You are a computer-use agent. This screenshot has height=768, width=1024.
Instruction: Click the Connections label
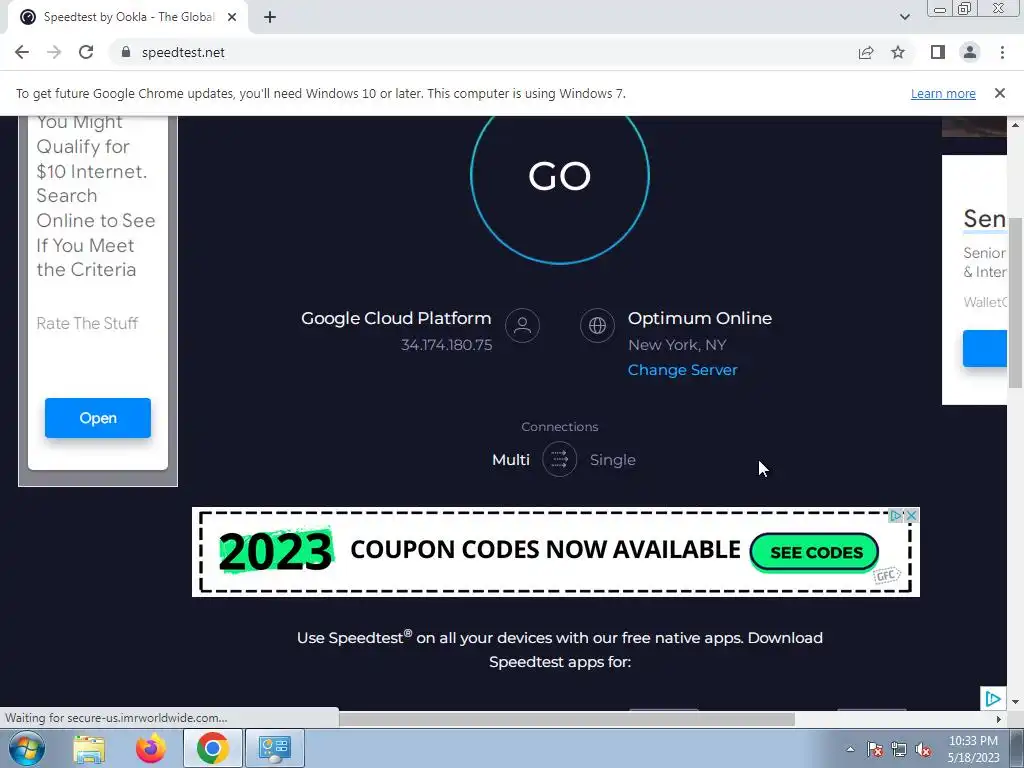pyautogui.click(x=560, y=426)
